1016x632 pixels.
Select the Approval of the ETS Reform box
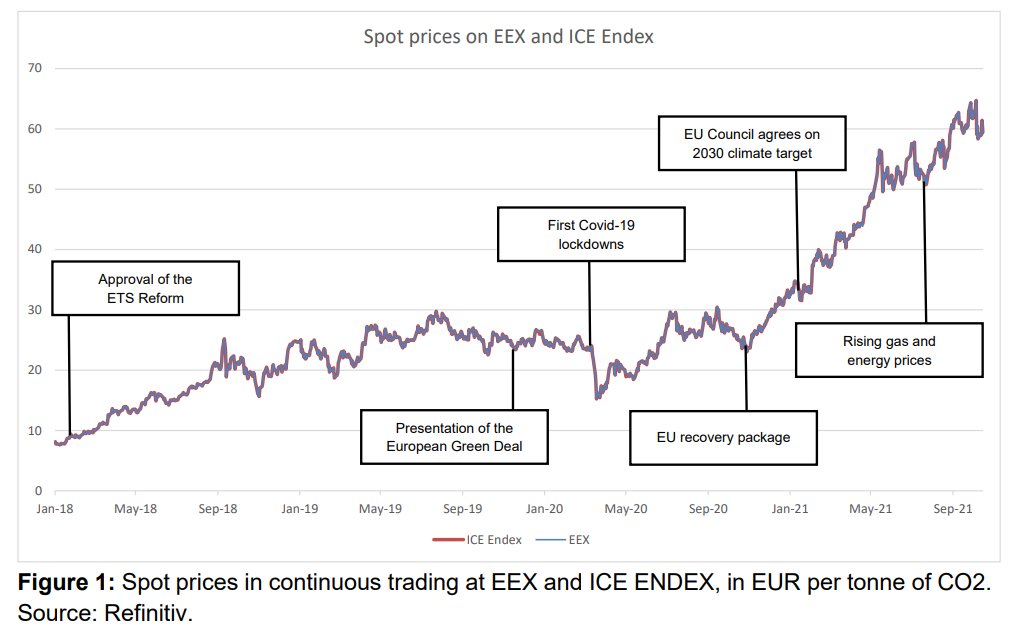145,288
